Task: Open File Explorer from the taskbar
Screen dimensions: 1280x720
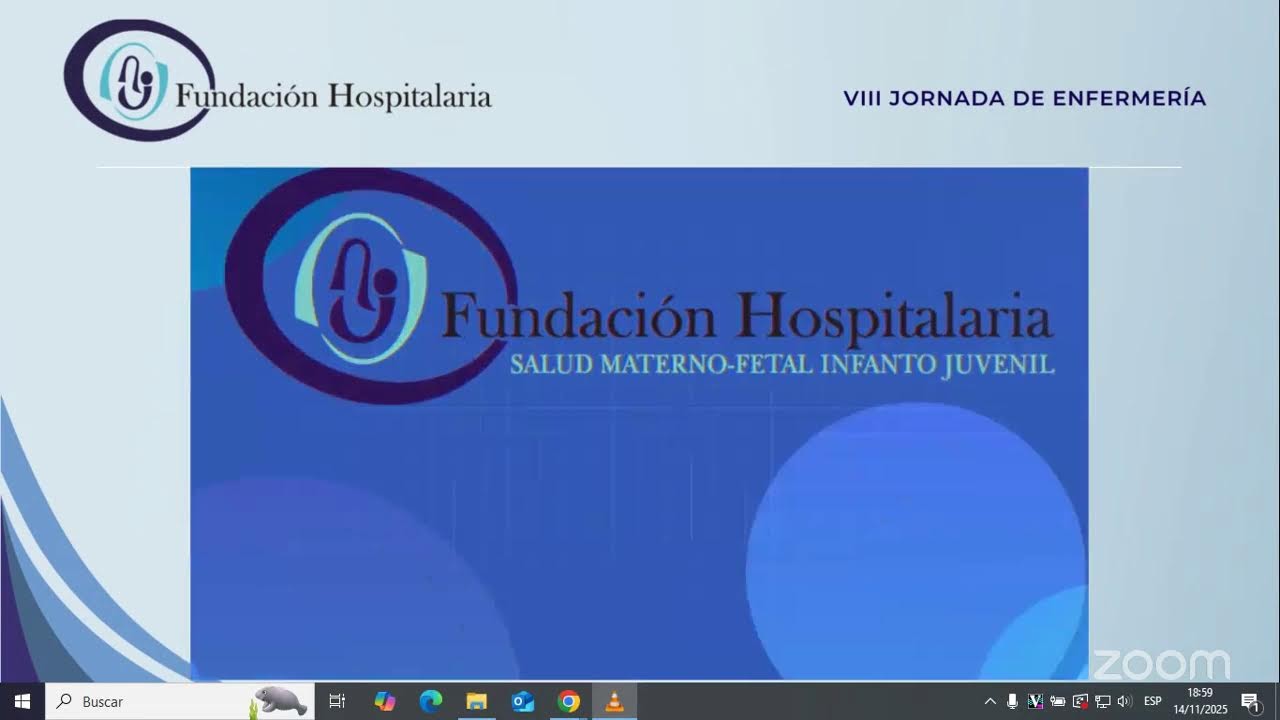Action: tap(477, 701)
